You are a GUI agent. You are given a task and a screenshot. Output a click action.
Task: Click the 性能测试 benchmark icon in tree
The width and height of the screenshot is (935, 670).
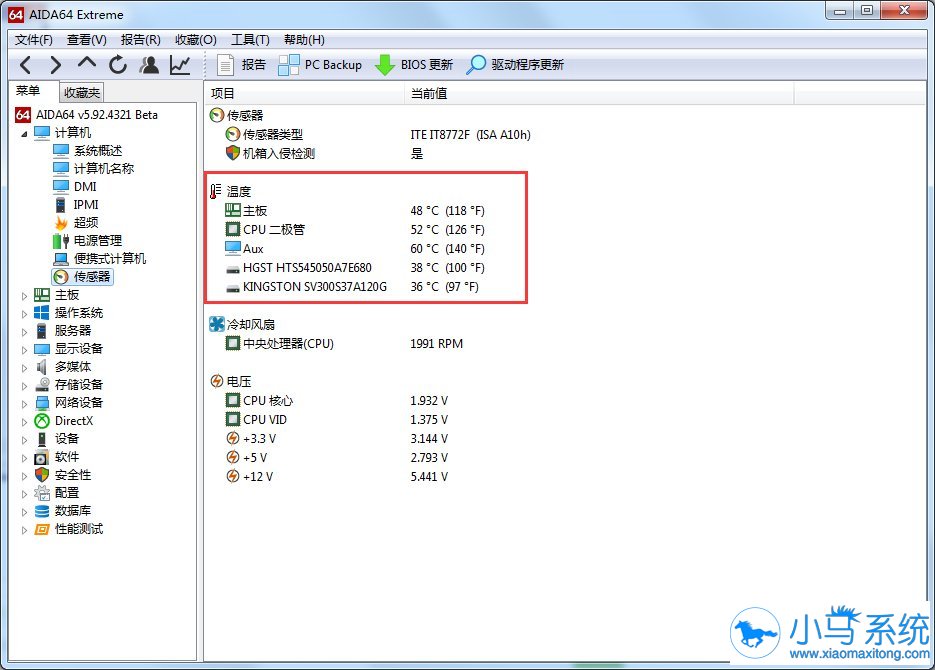42,529
